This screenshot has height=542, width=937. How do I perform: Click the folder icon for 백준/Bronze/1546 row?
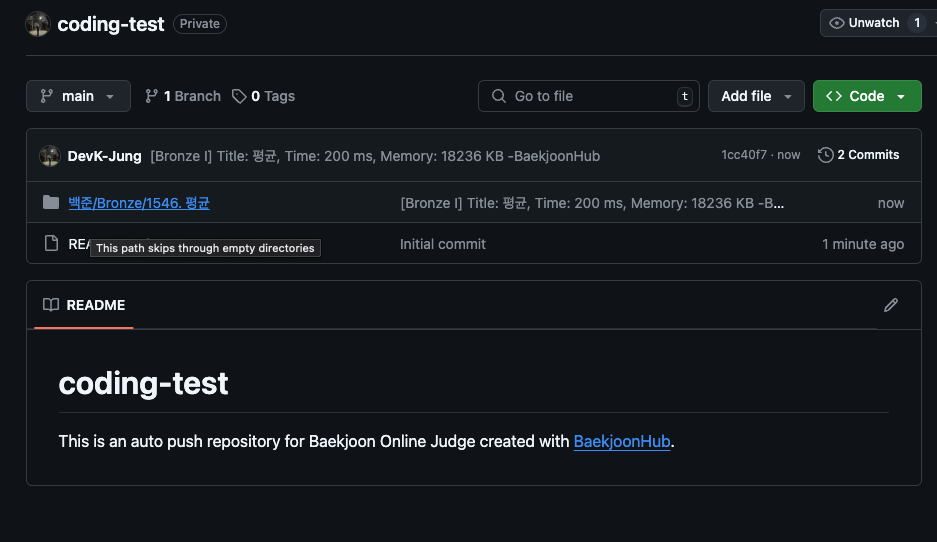point(51,203)
